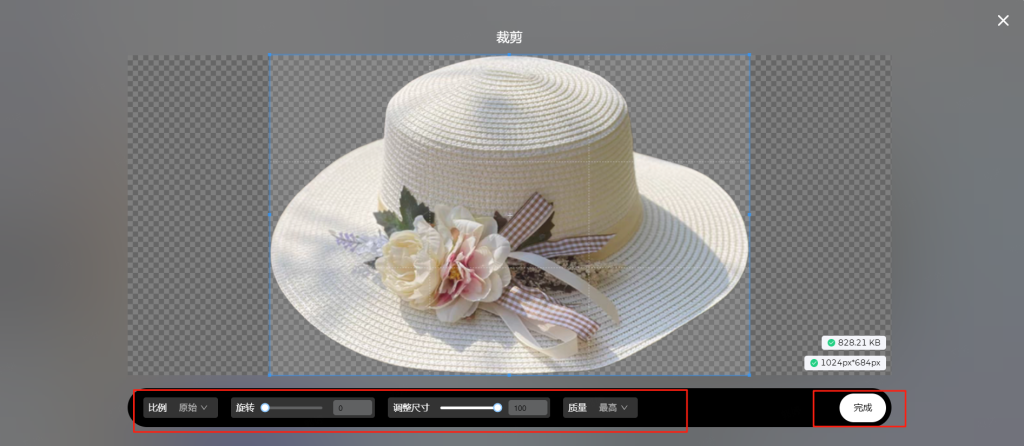Click the 裁剪 title text

pyautogui.click(x=509, y=37)
